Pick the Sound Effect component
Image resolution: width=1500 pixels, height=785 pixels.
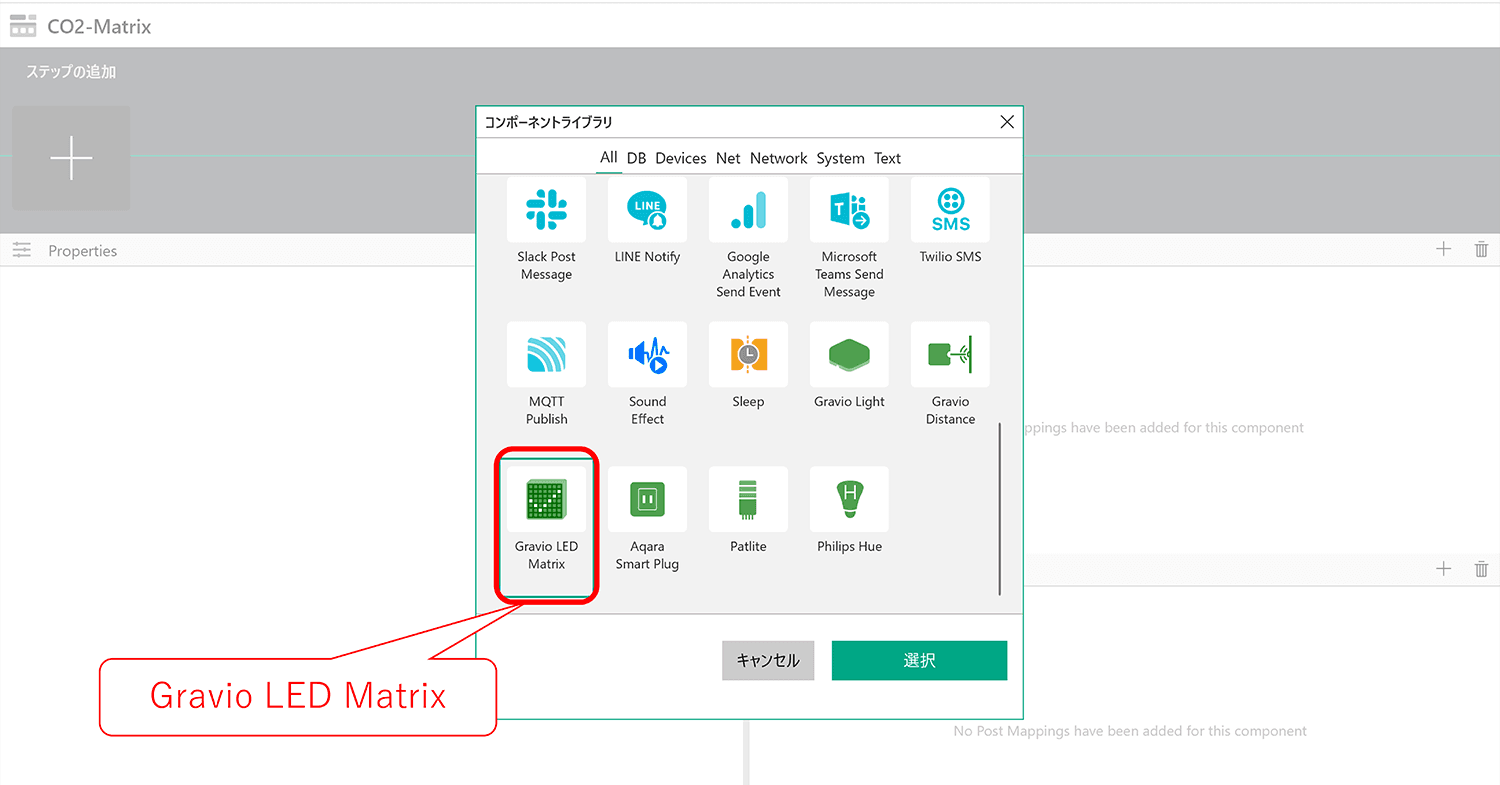tap(647, 376)
